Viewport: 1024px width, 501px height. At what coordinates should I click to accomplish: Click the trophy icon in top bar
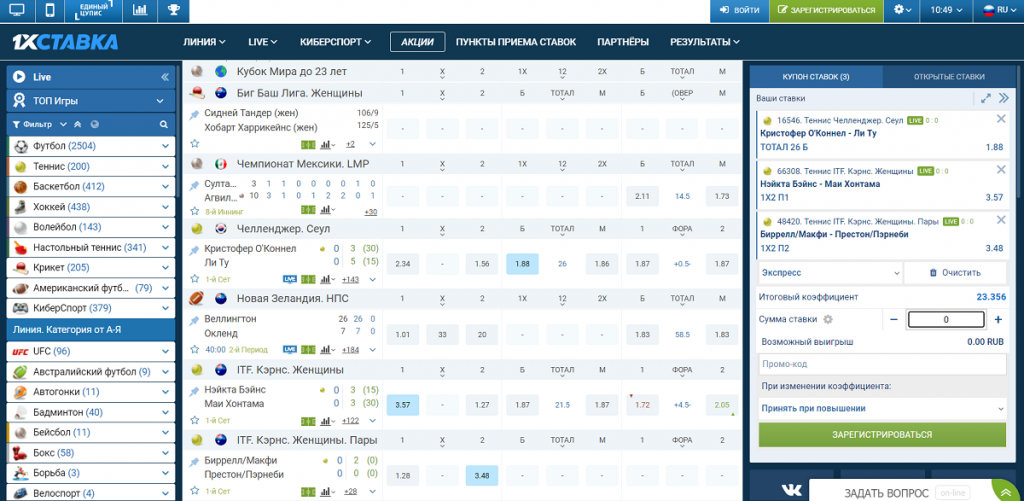[x=174, y=10]
